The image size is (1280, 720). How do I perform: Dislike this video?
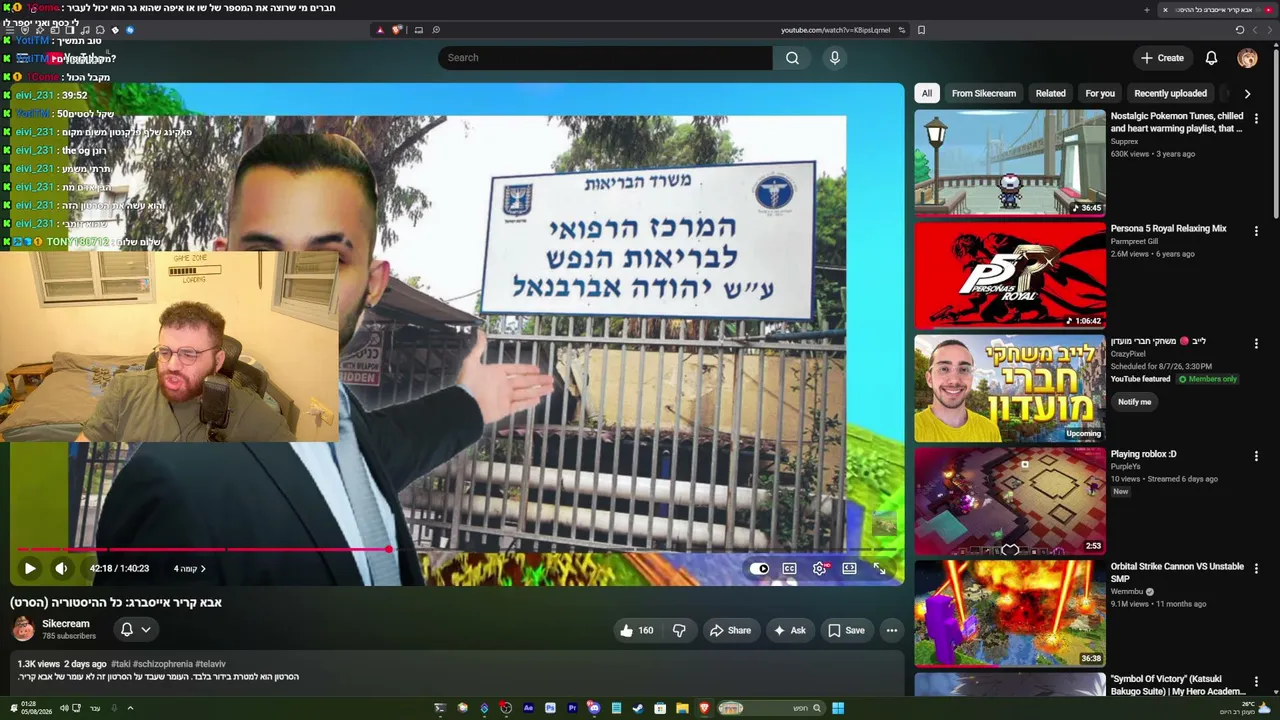click(679, 630)
